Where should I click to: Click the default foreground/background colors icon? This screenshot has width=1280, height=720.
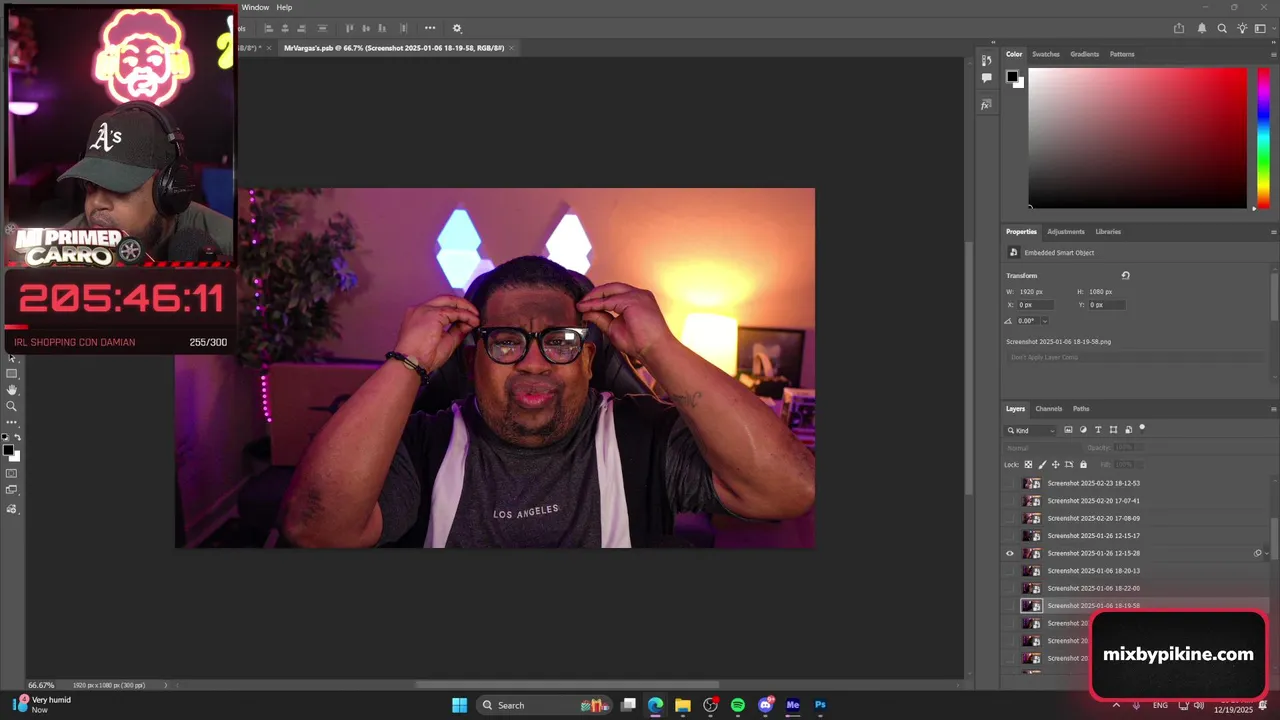[5, 437]
